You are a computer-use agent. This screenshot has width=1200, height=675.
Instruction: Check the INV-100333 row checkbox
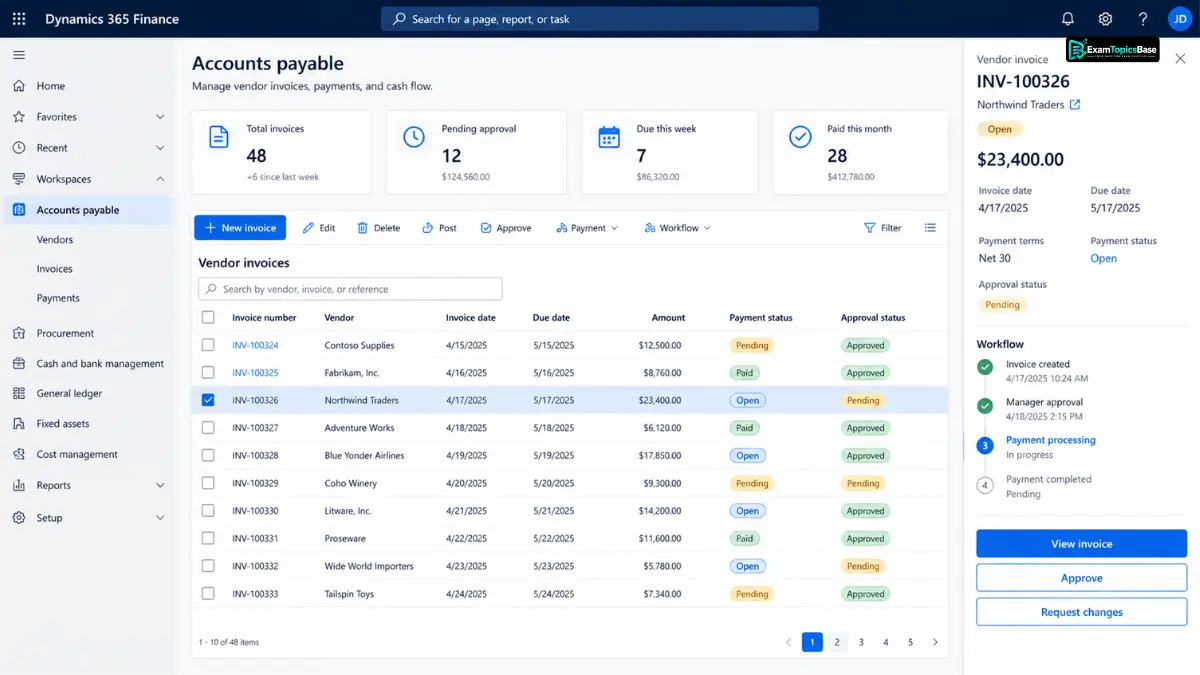[208, 593]
